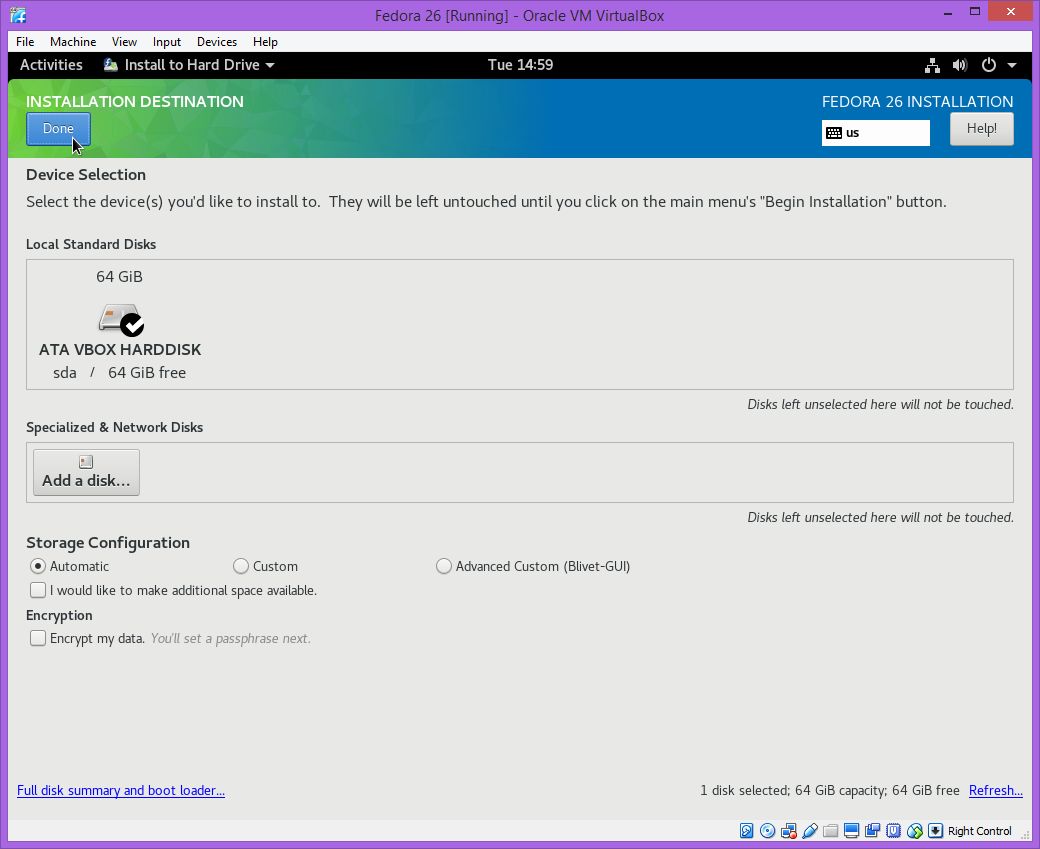The width and height of the screenshot is (1040, 849).
Task: Select Automatic storage configuration
Action: tap(38, 566)
